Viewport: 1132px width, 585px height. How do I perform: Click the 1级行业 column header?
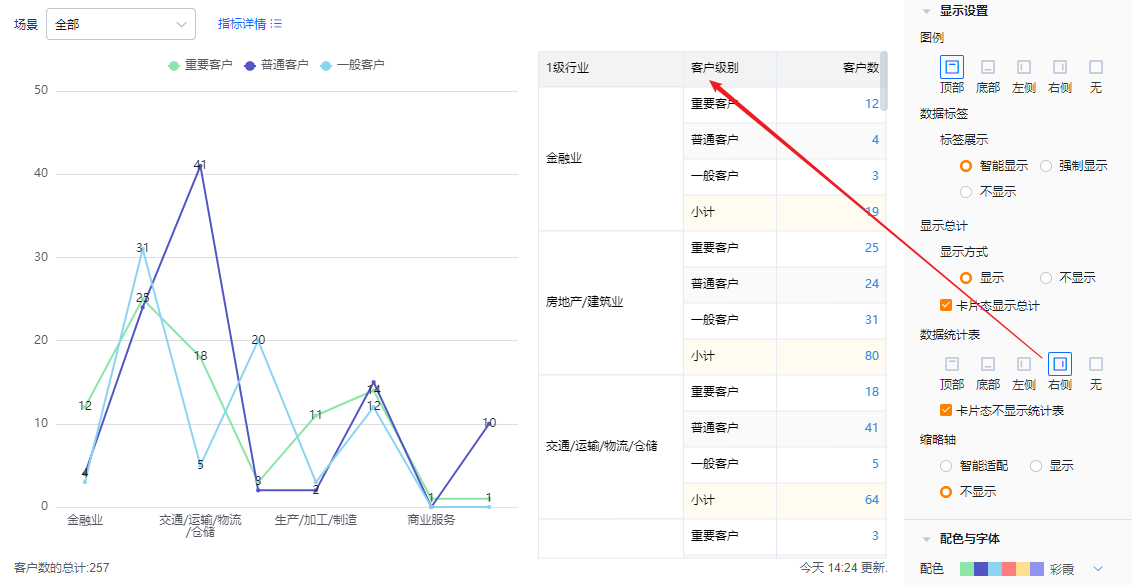tap(568, 68)
